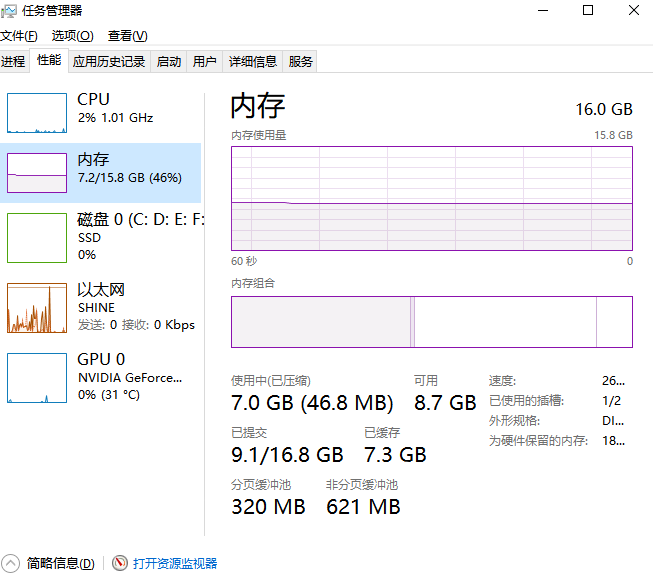This screenshot has height=582, width=653.
Task: Switch to the Details tab
Action: (252, 62)
